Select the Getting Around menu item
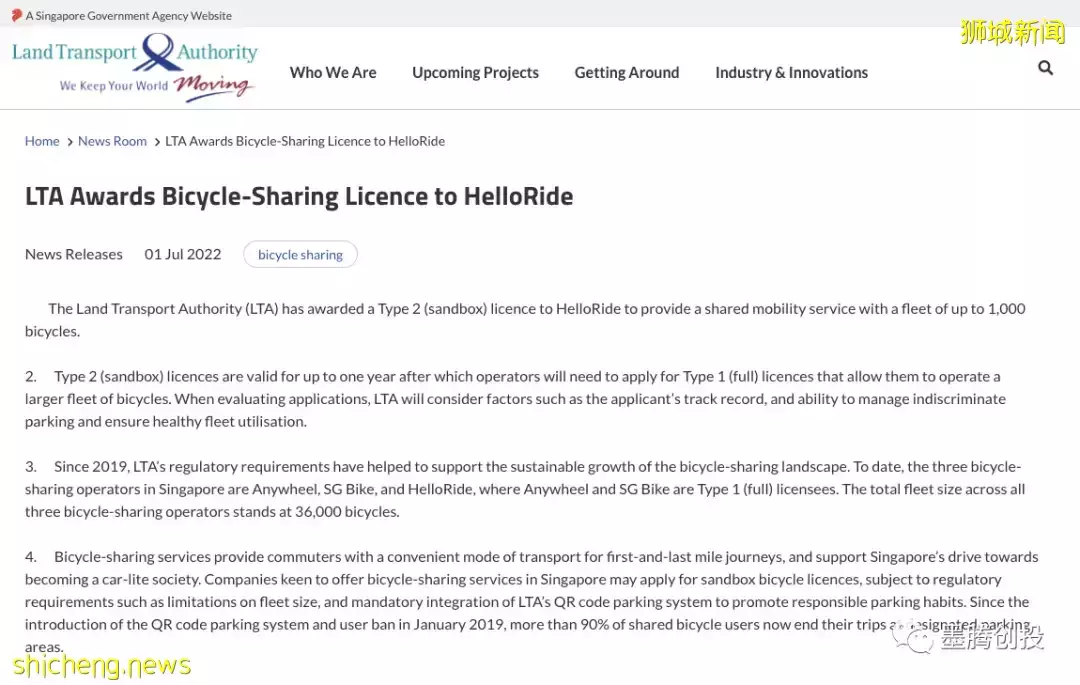 [626, 72]
